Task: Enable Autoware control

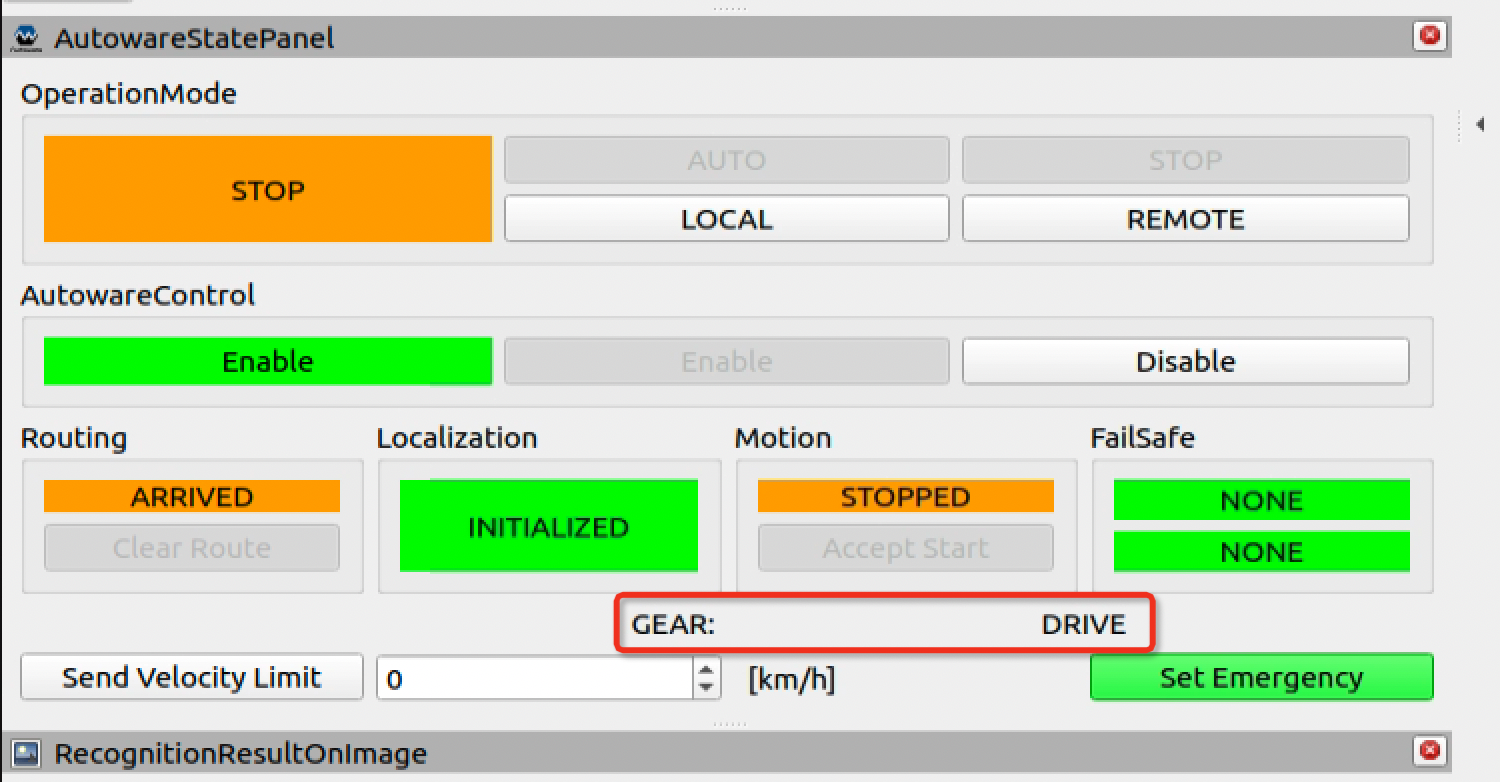Action: (727, 361)
